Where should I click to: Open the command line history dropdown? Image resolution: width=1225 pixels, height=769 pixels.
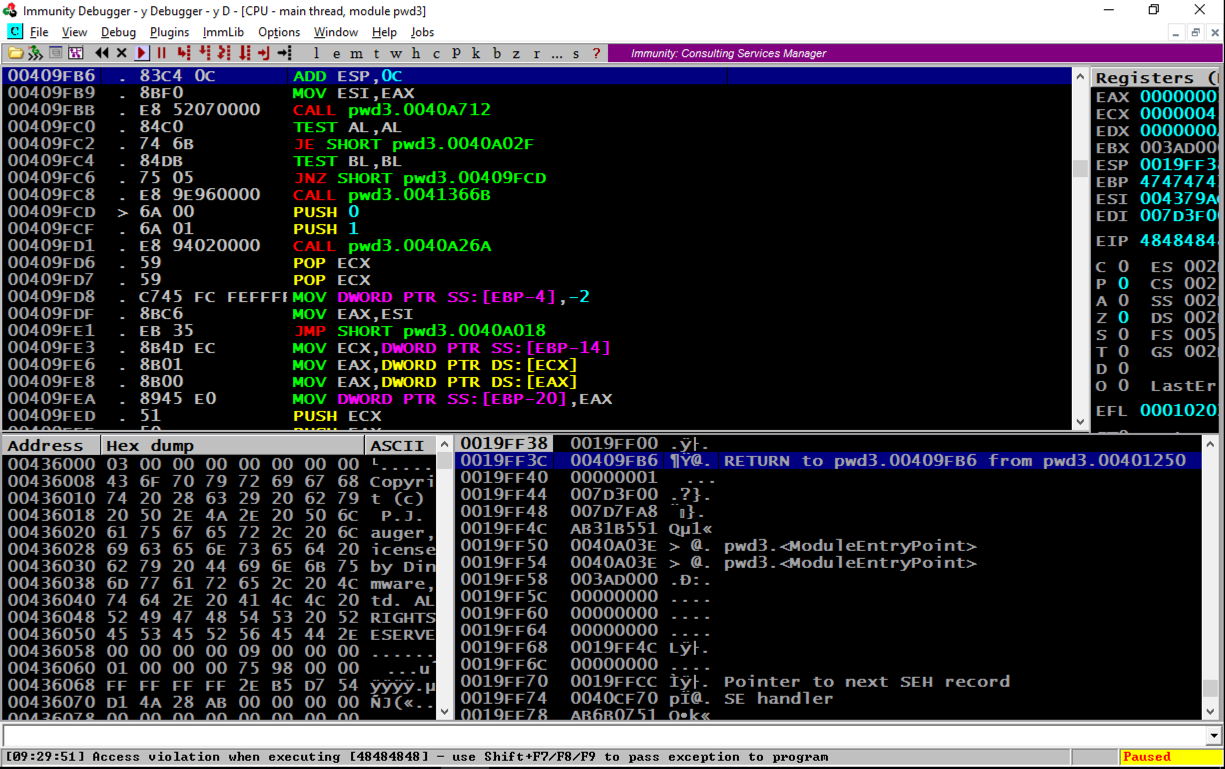tap(1213, 735)
